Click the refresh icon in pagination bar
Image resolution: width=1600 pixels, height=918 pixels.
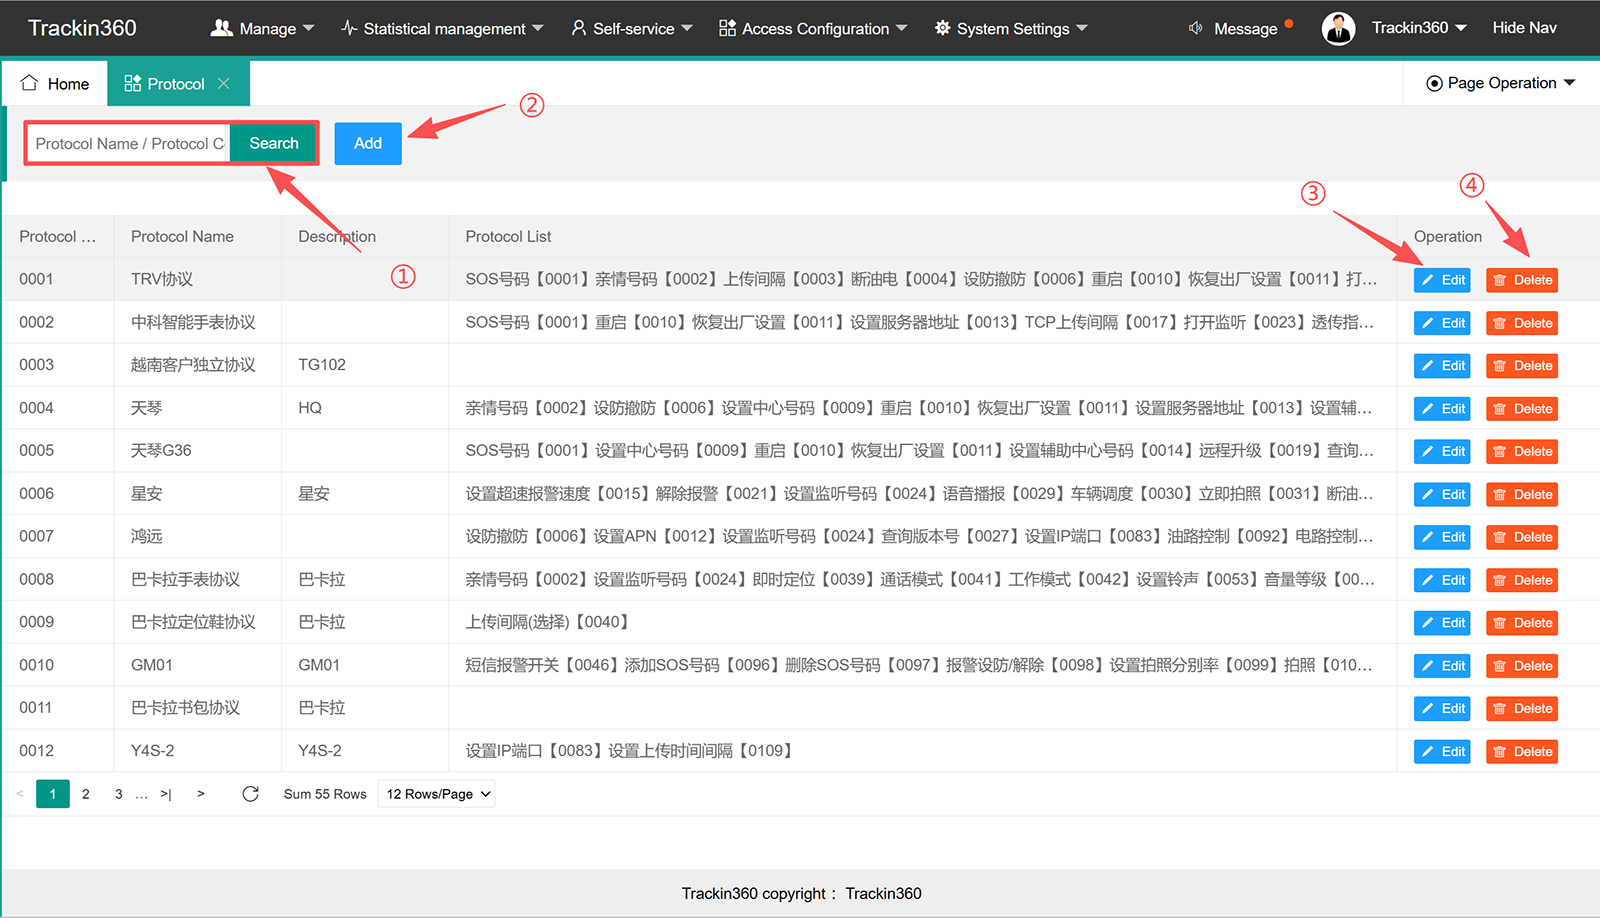[x=250, y=794]
